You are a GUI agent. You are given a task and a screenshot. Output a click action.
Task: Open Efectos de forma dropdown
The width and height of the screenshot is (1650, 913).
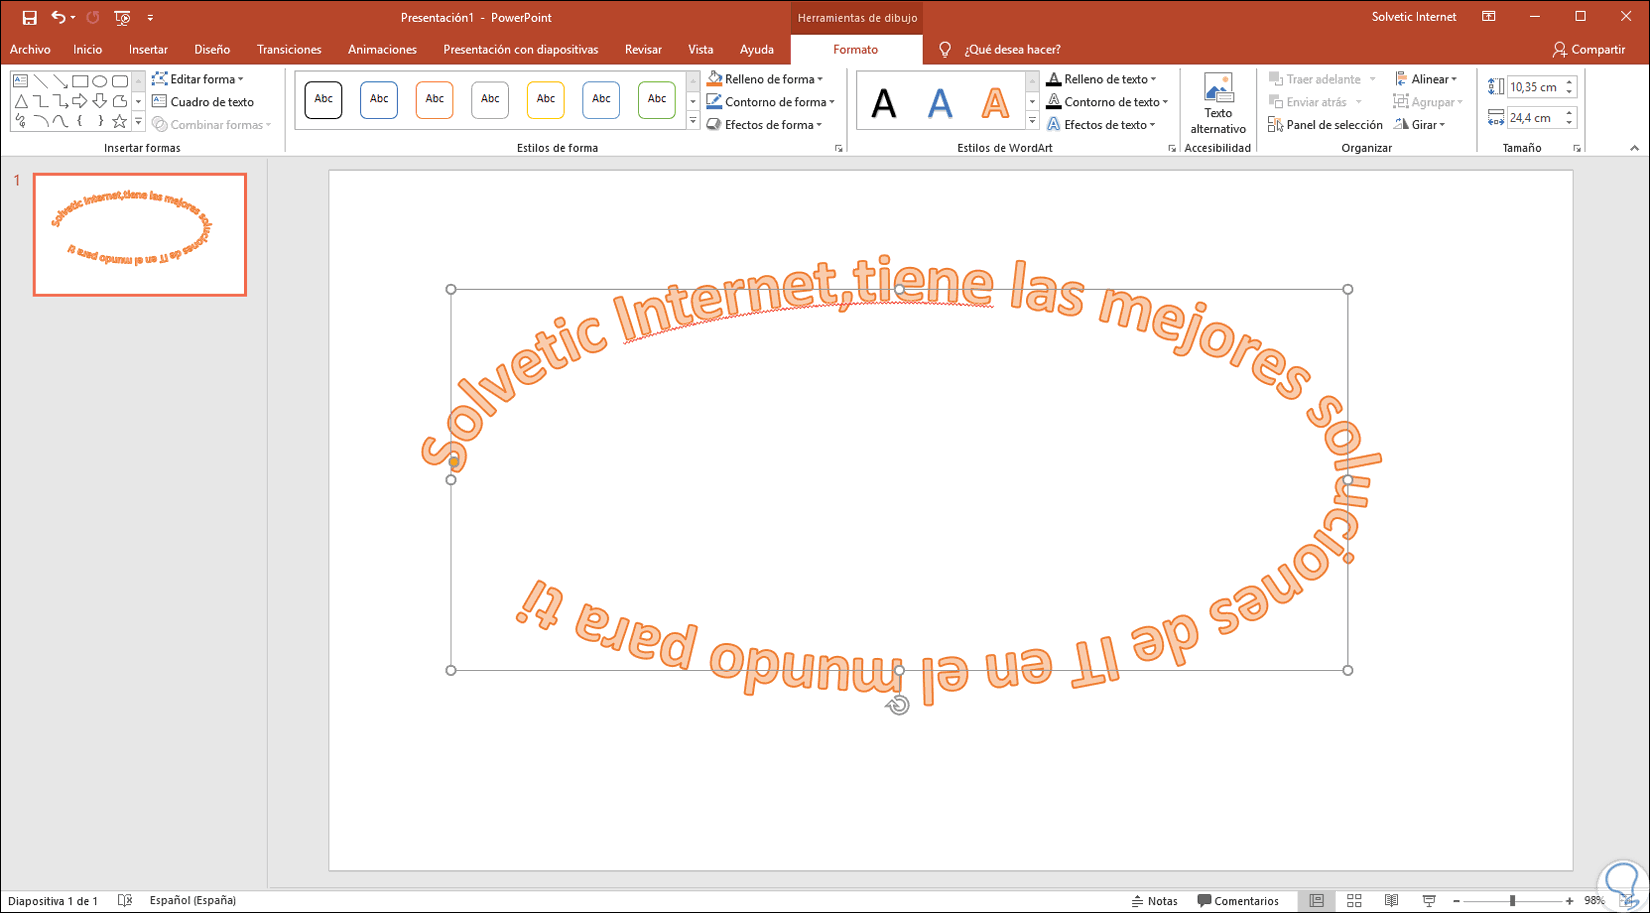point(765,125)
